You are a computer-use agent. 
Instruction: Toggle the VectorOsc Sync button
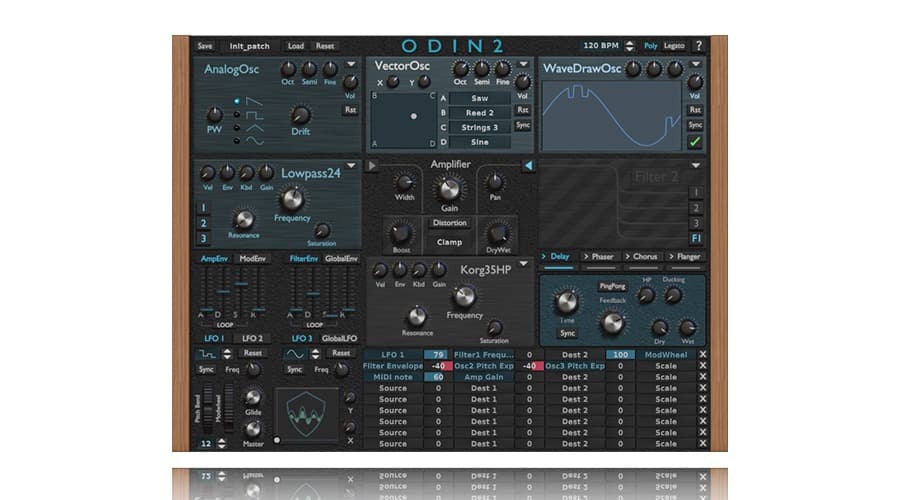pyautogui.click(x=522, y=125)
